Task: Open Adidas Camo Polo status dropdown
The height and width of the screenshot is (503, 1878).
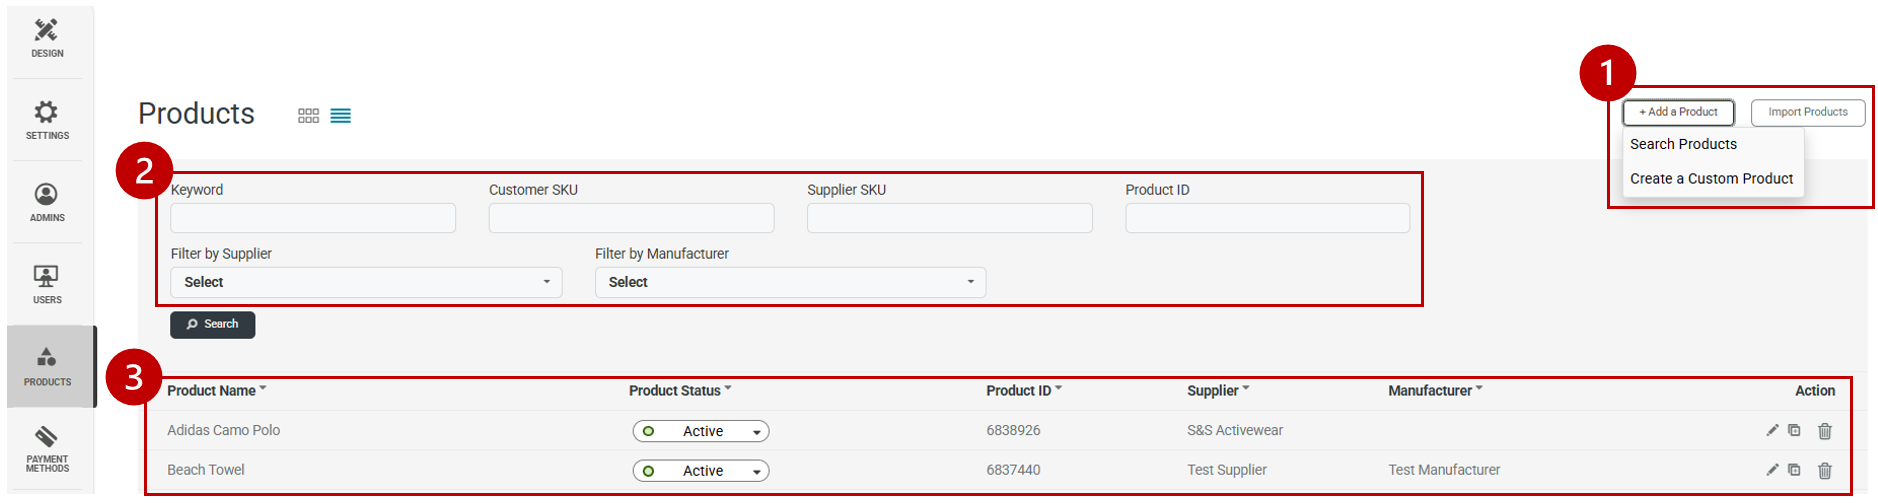Action: [x=700, y=431]
